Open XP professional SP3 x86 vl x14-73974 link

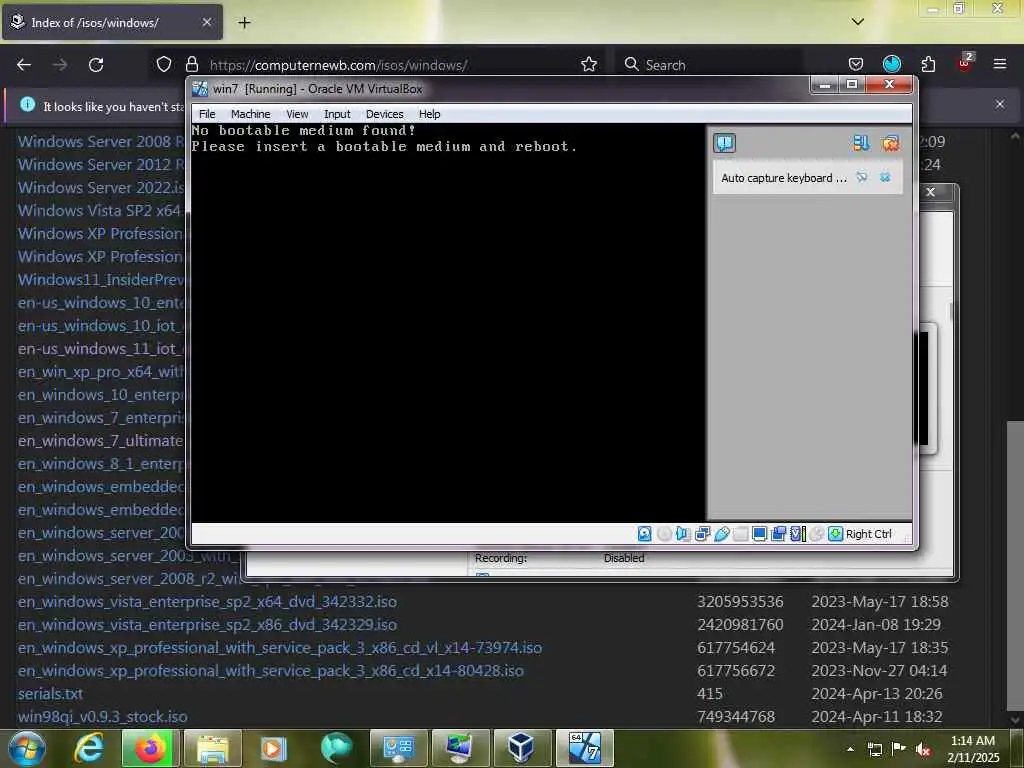280,647
